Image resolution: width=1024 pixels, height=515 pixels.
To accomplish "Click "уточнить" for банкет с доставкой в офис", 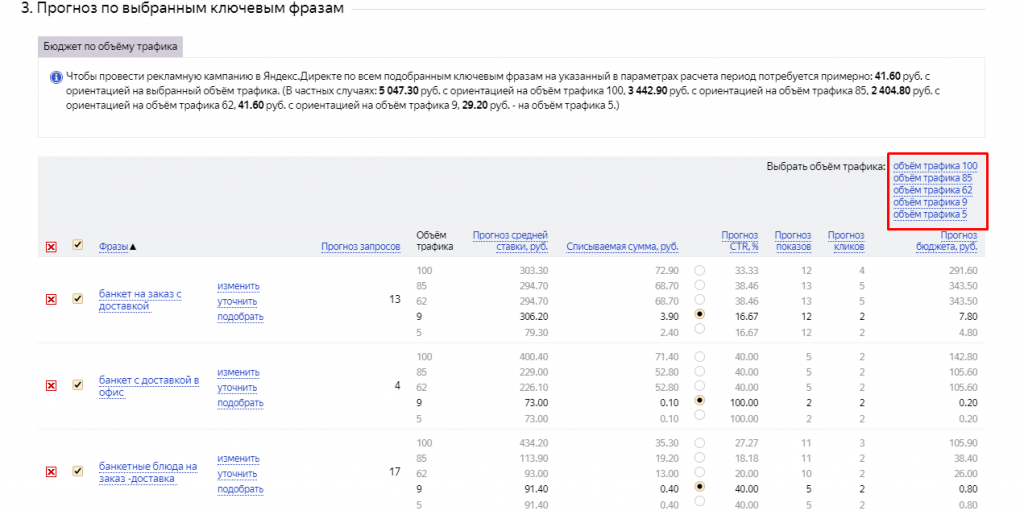I will point(238,387).
